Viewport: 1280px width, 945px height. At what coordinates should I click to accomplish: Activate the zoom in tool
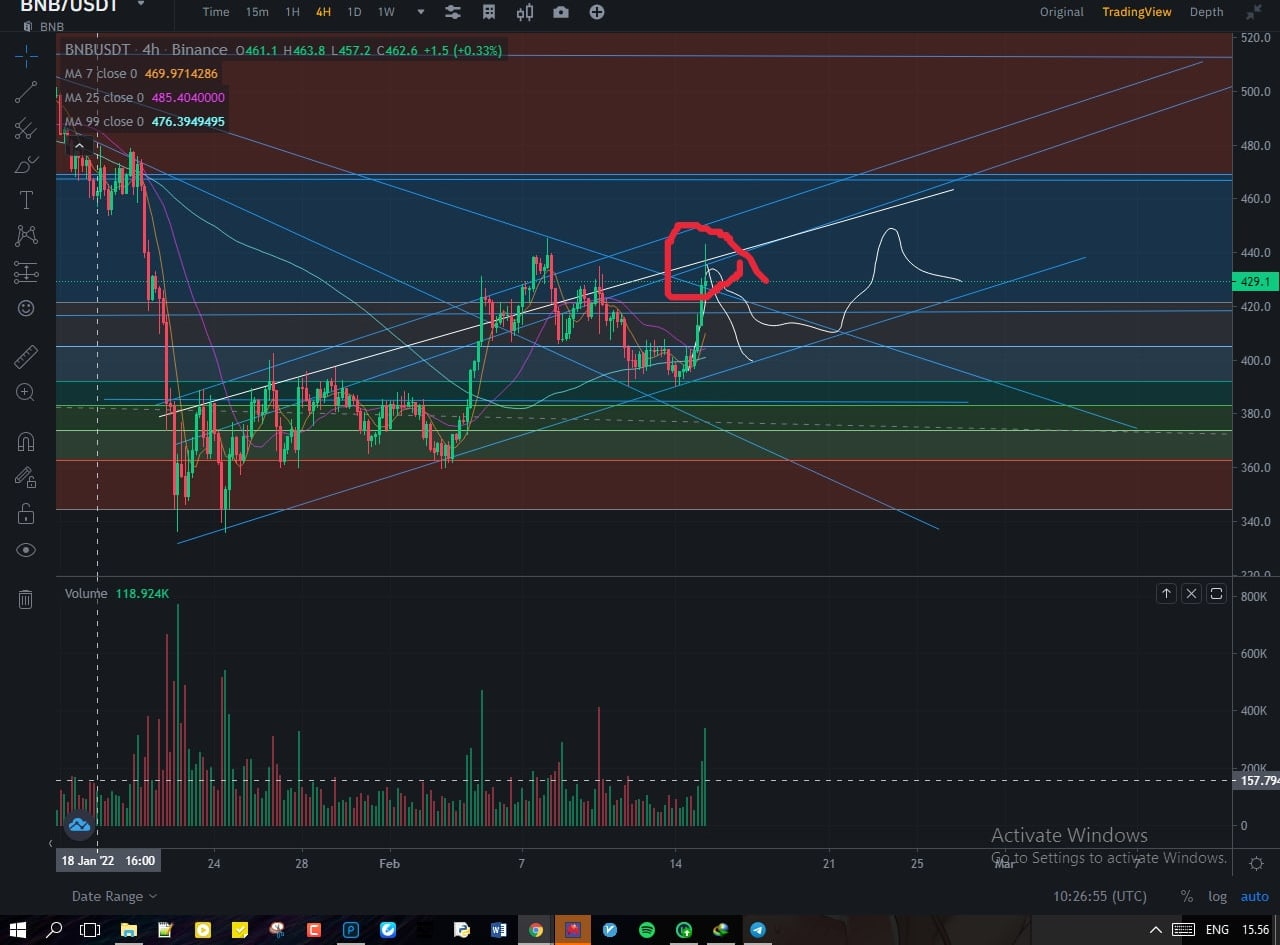click(x=26, y=392)
